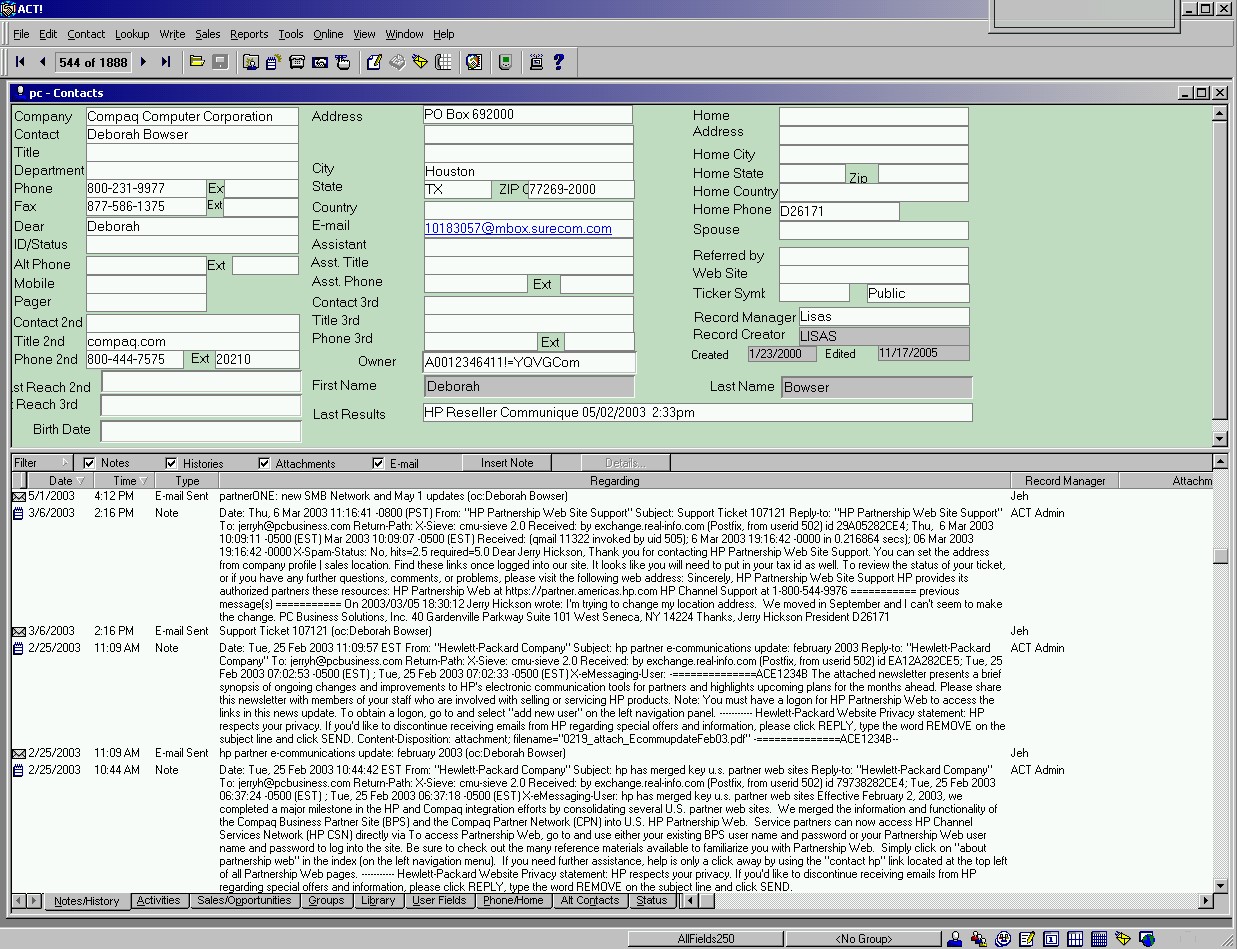Click the Regarding column header
This screenshot has height=949, width=1237.
click(614, 481)
